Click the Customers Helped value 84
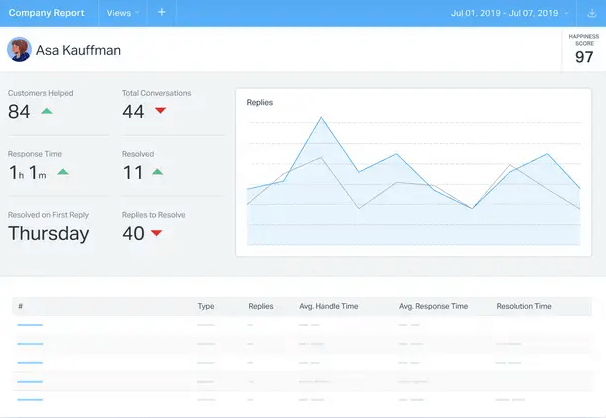The image size is (606, 418). tap(19, 112)
